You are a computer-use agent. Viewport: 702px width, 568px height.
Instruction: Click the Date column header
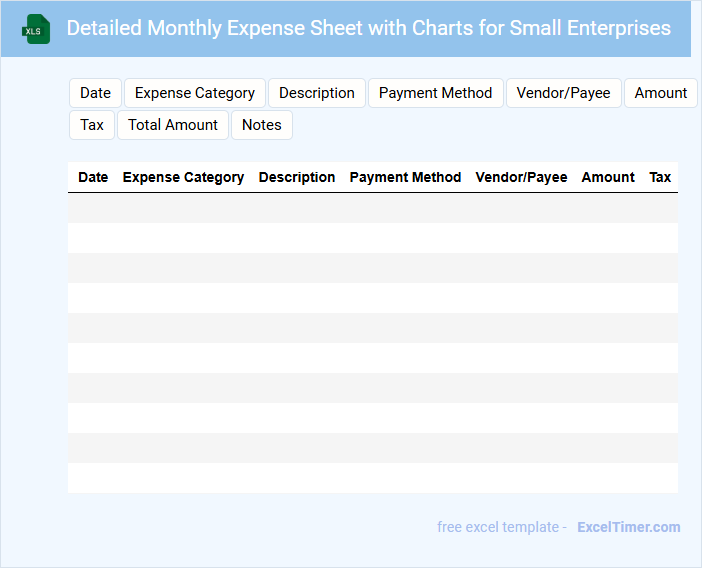93,177
